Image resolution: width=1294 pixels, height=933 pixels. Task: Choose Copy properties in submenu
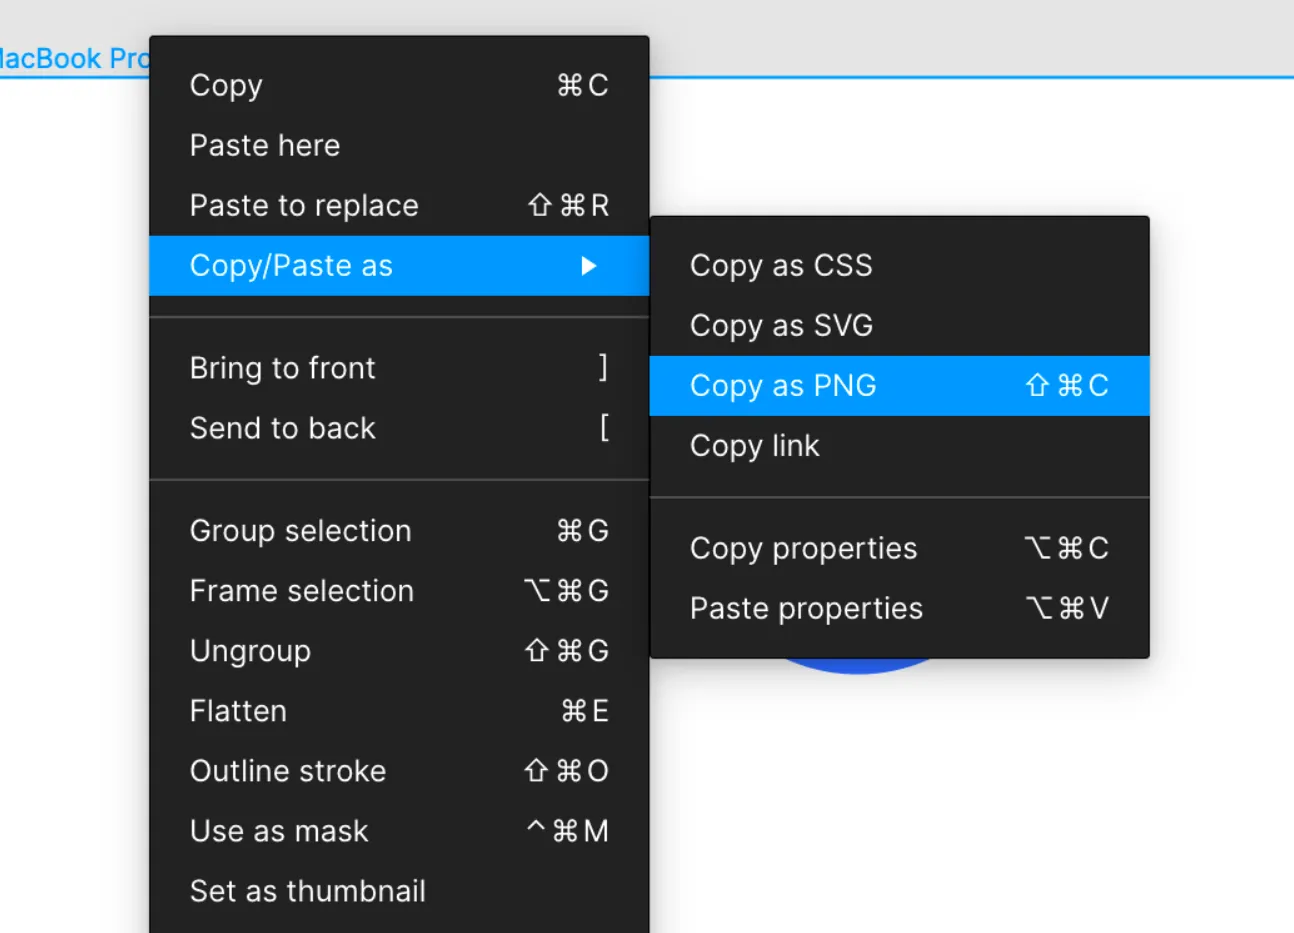tap(899, 548)
